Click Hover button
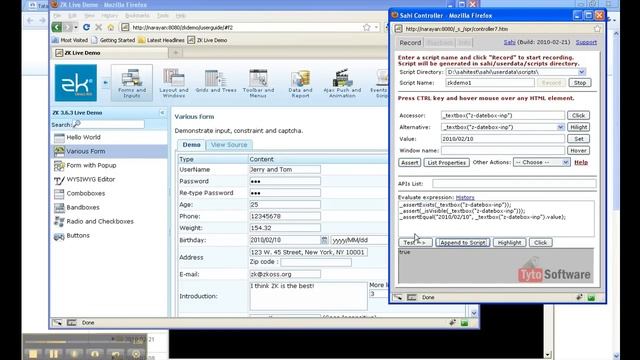Viewport: 640px width, 360px height. pos(578,151)
